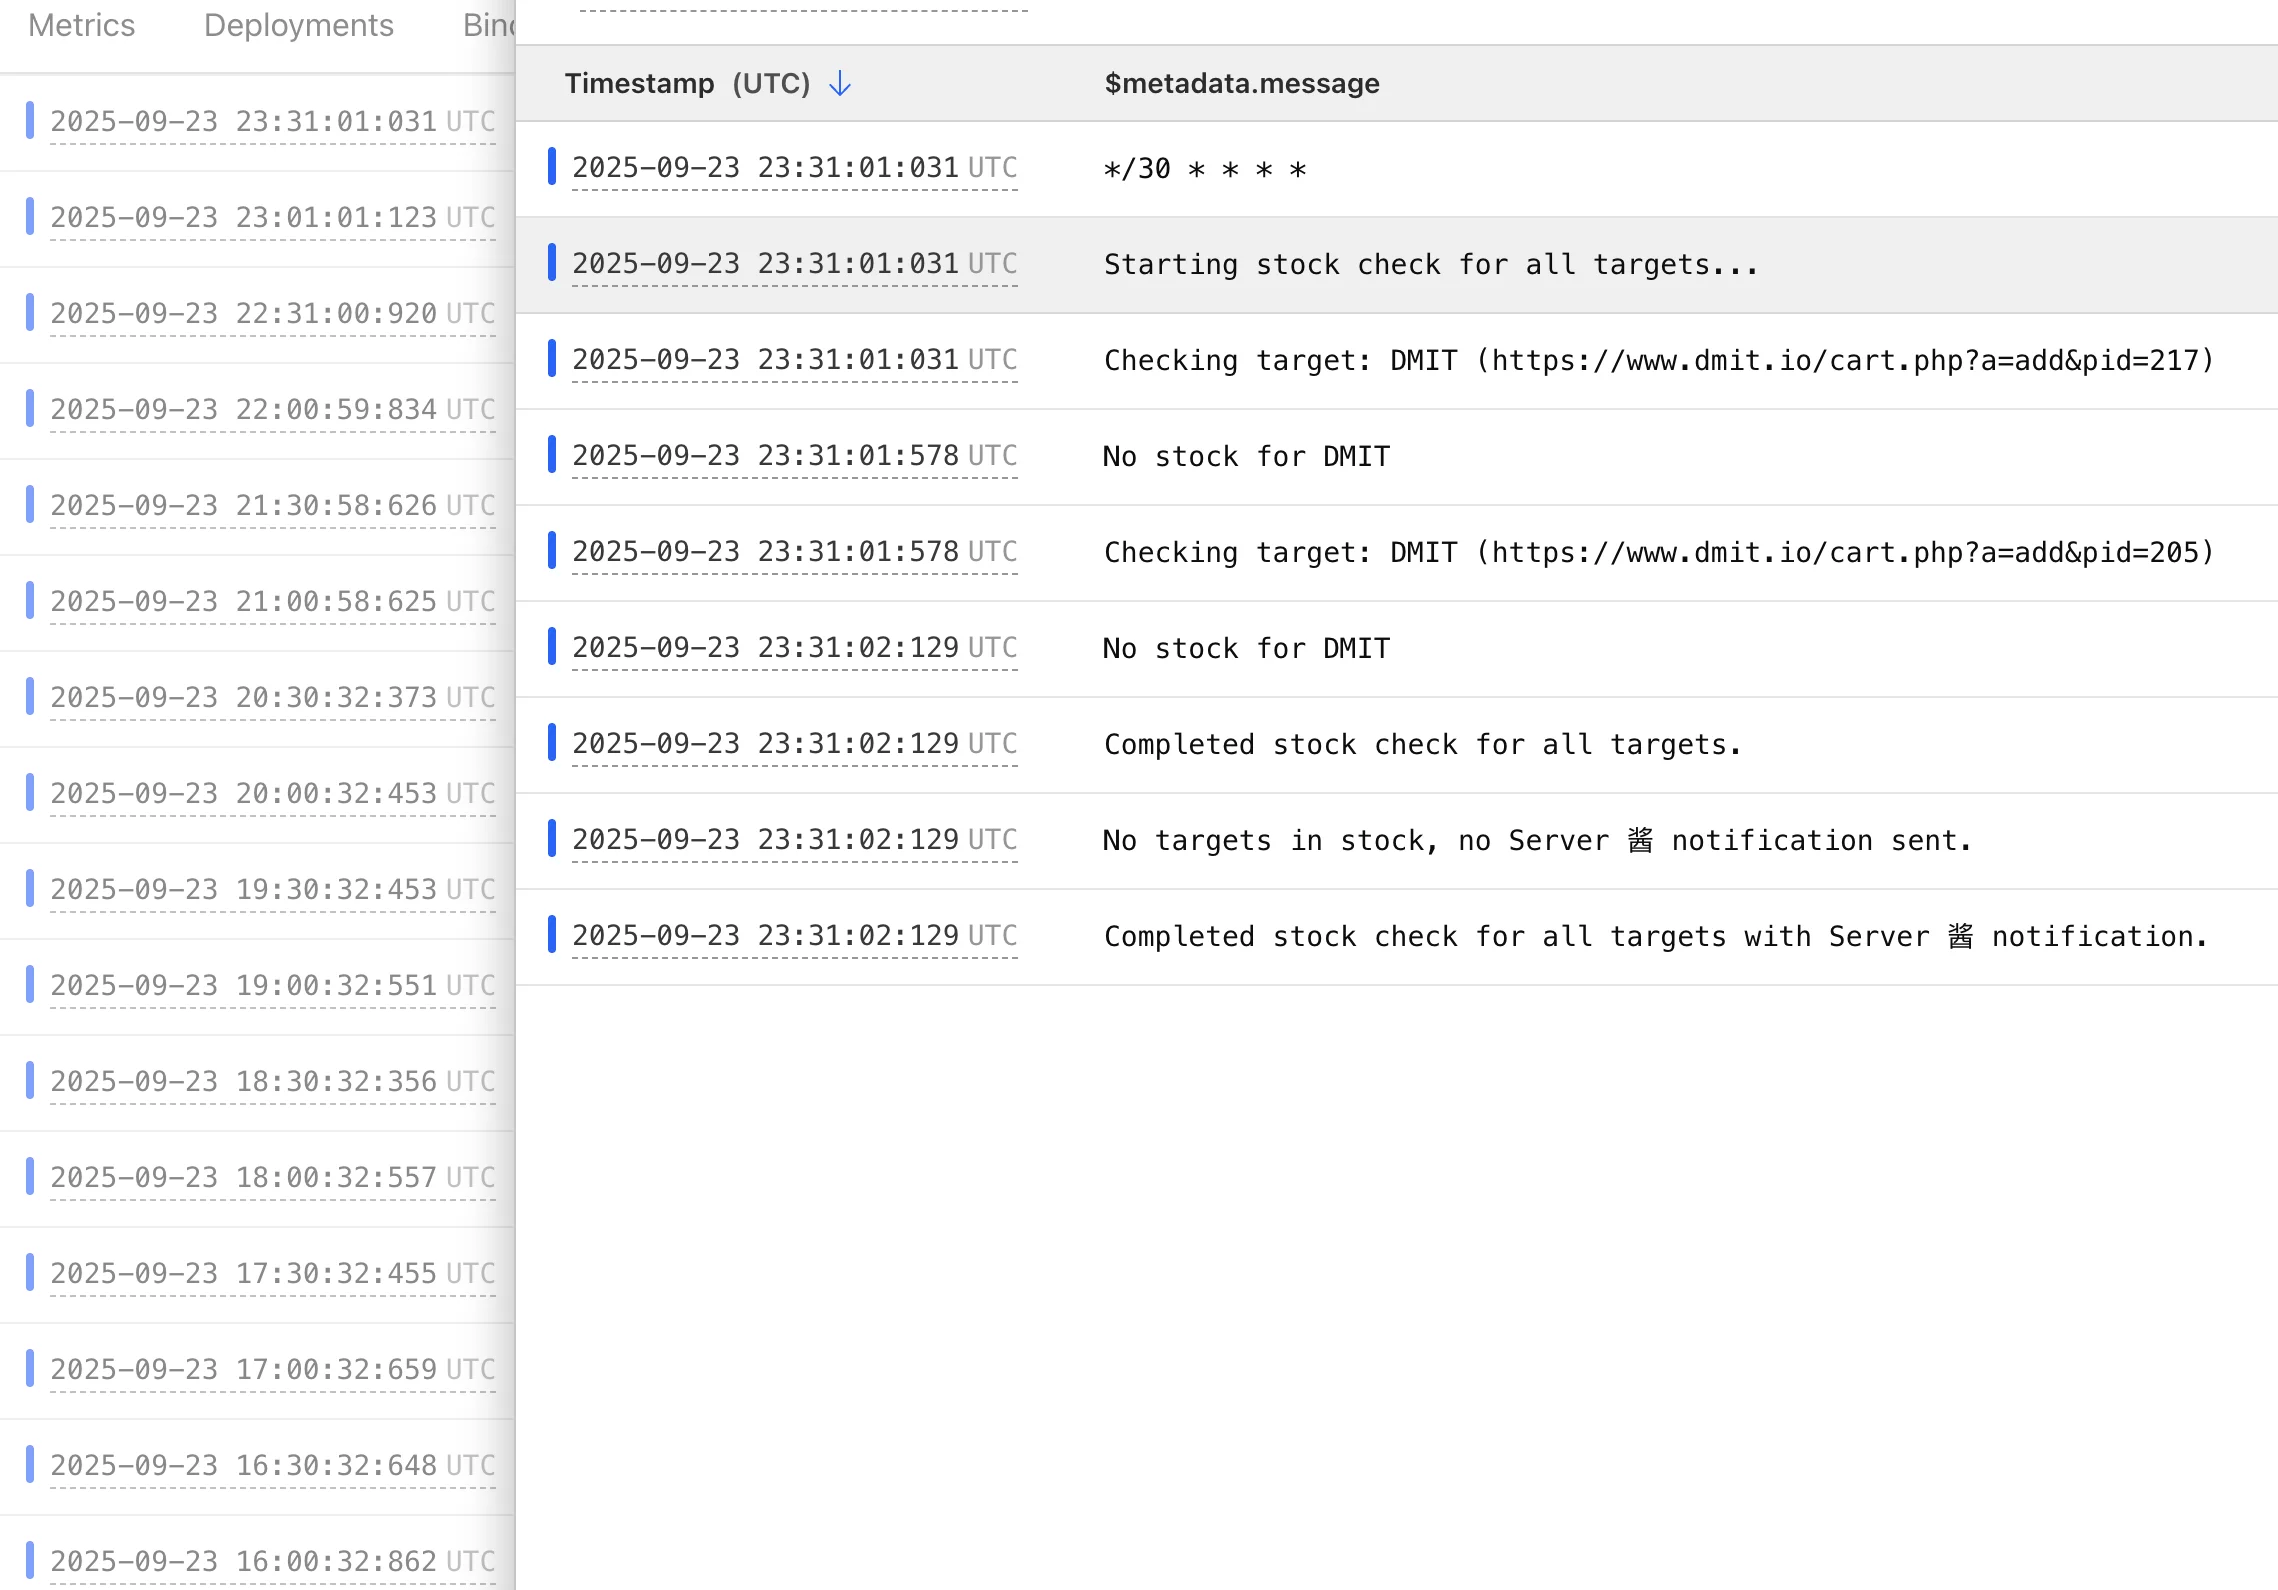Click the $metadata.message column header

(x=1241, y=84)
